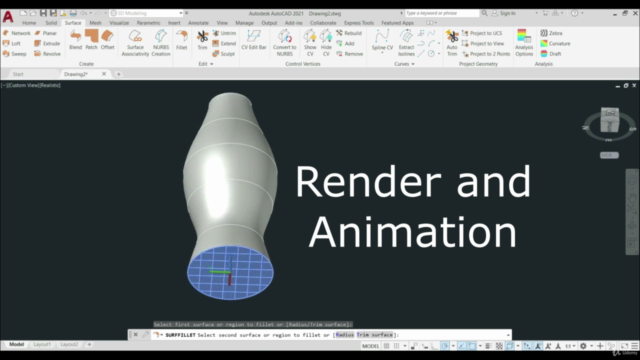Choose the Patch surface tool
Viewport: 640px width, 360px height.
[x=91, y=40]
